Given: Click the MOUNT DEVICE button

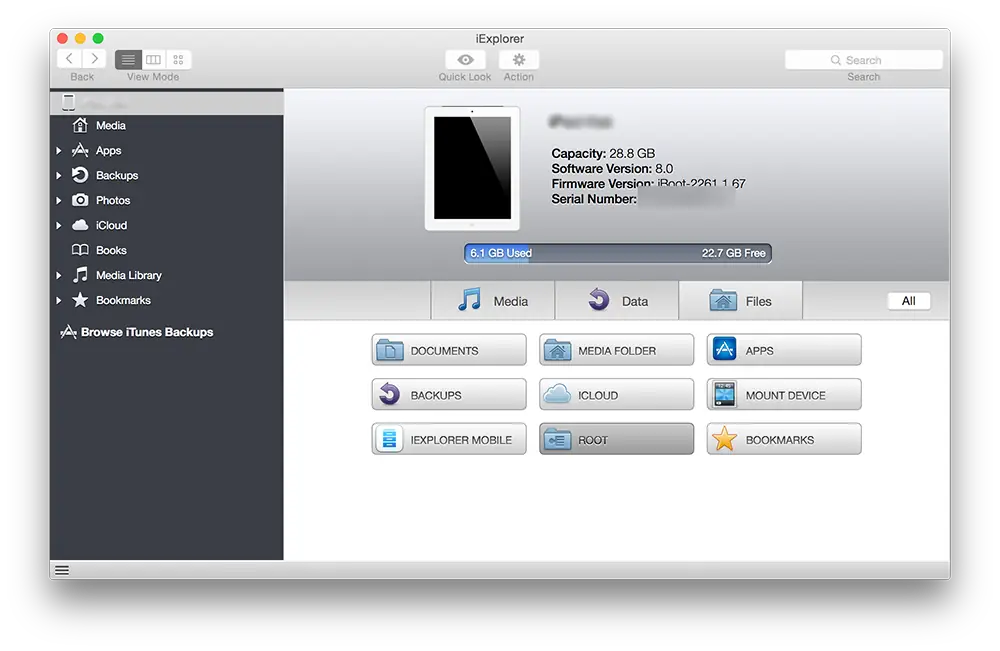Looking at the screenshot, I should 784,395.
